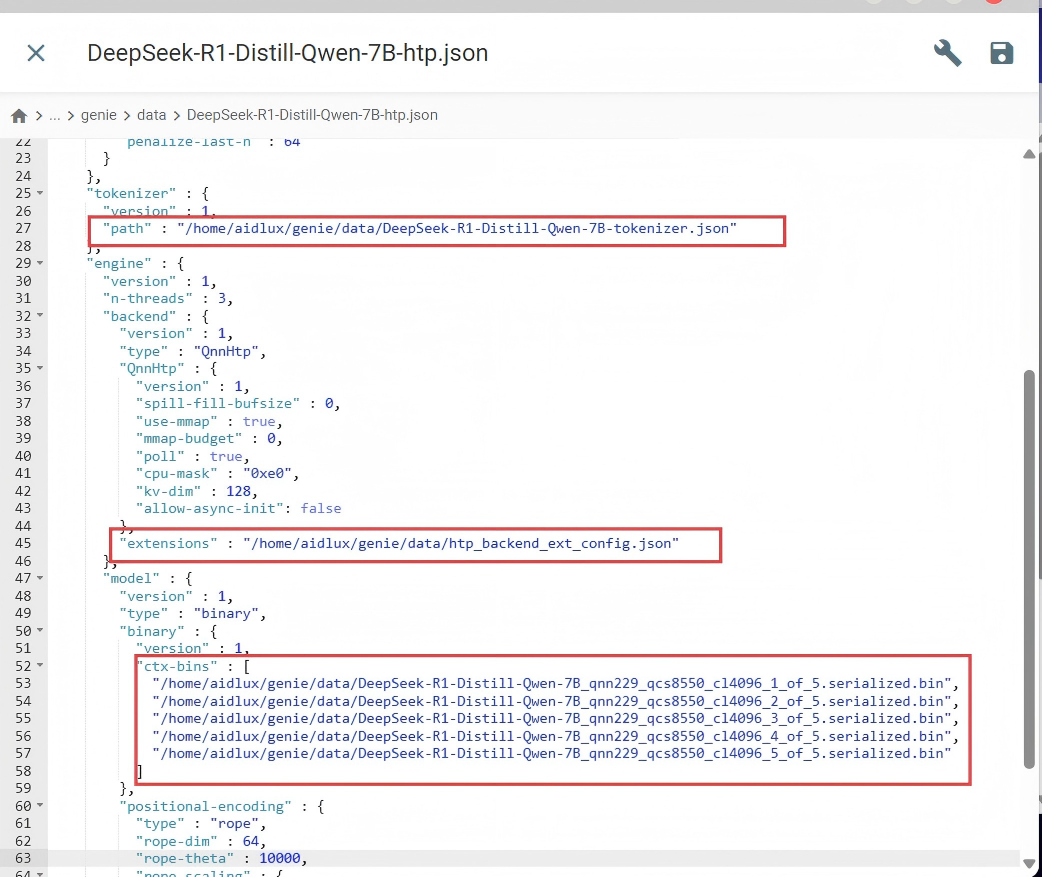Click the tokenizer path value string

tap(457, 228)
